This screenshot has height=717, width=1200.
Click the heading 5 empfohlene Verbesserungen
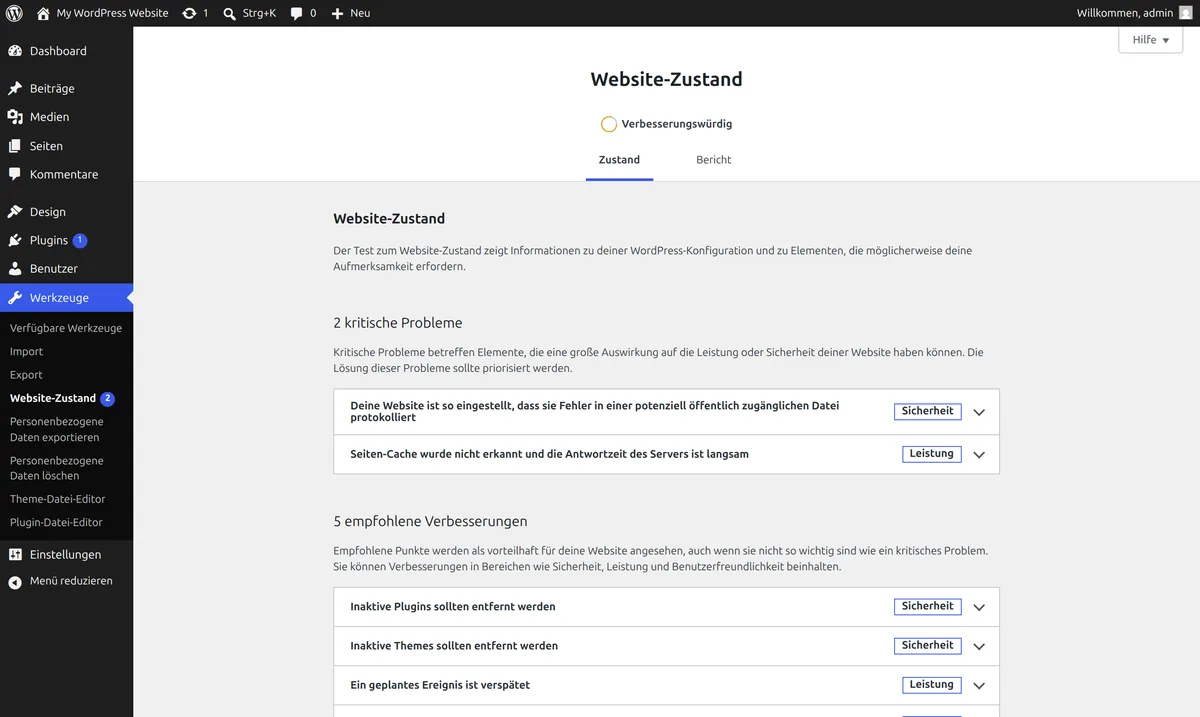point(431,522)
